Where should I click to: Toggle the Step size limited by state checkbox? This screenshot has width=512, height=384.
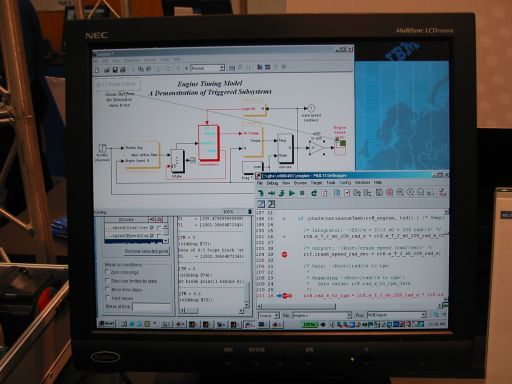point(107,281)
